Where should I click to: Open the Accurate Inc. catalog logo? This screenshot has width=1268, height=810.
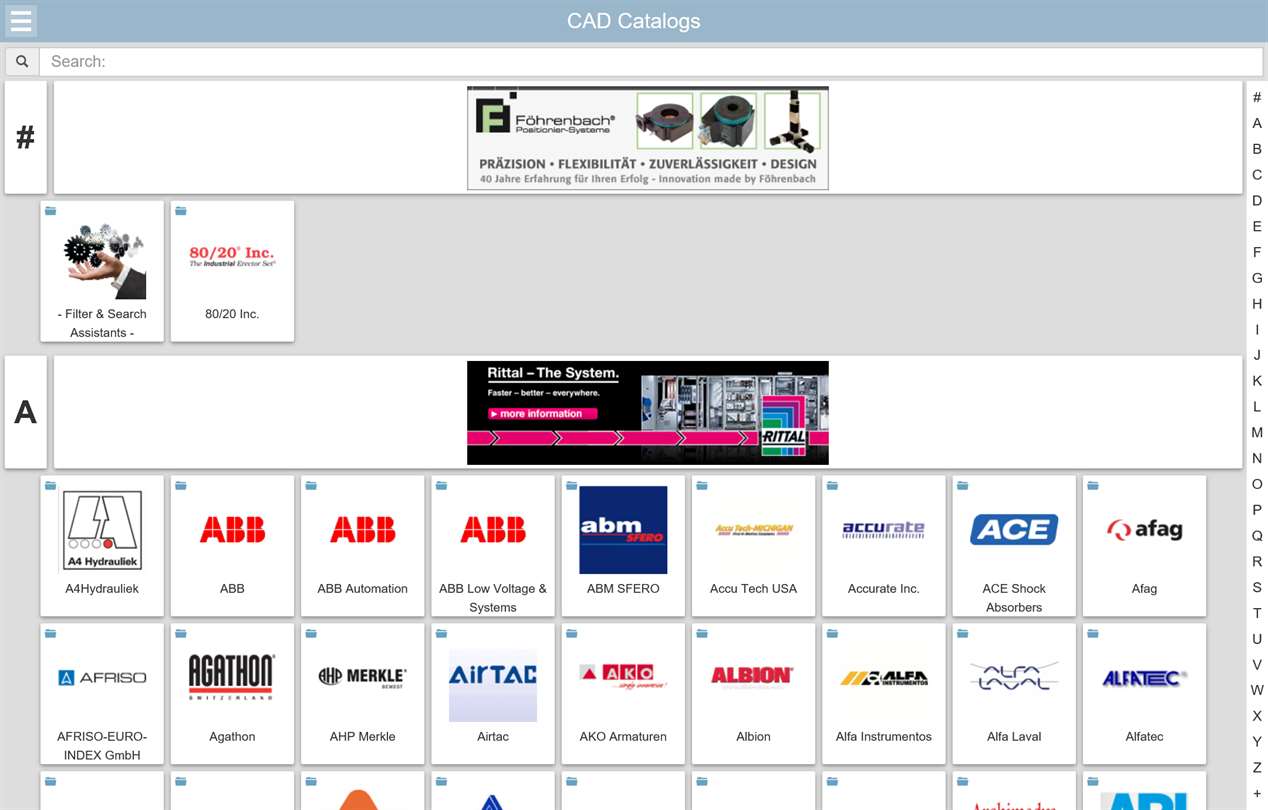884,530
